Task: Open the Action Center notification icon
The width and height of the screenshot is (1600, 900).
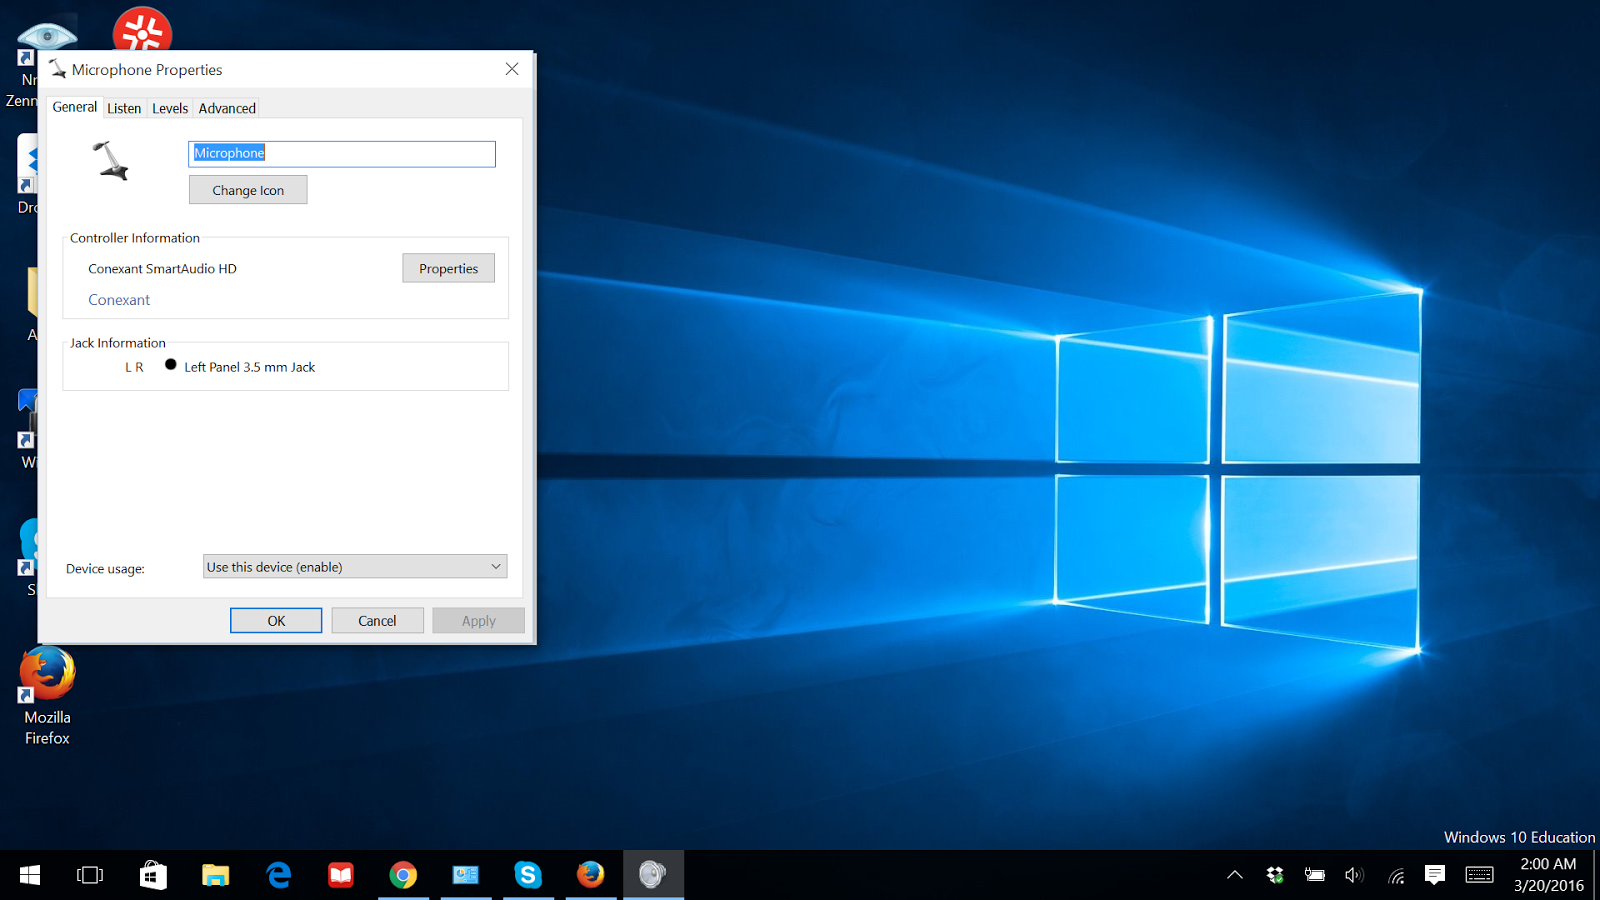Action: point(1436,875)
